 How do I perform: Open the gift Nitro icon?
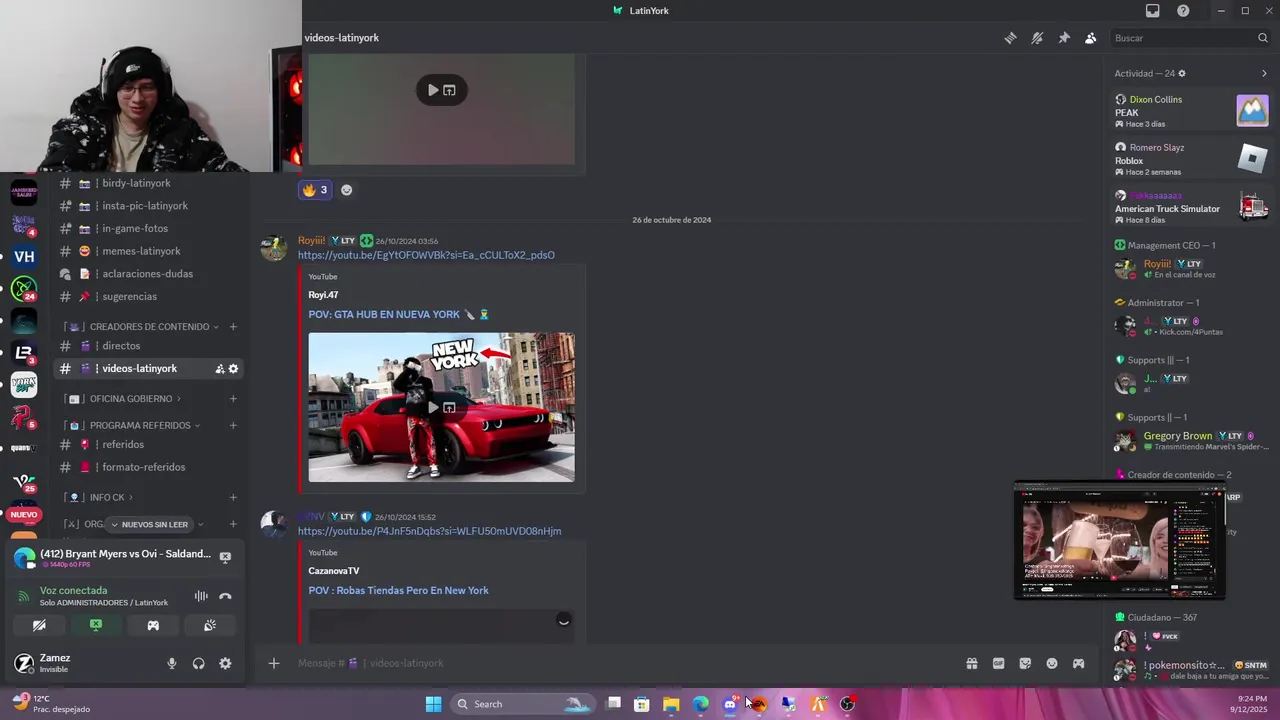click(x=971, y=663)
